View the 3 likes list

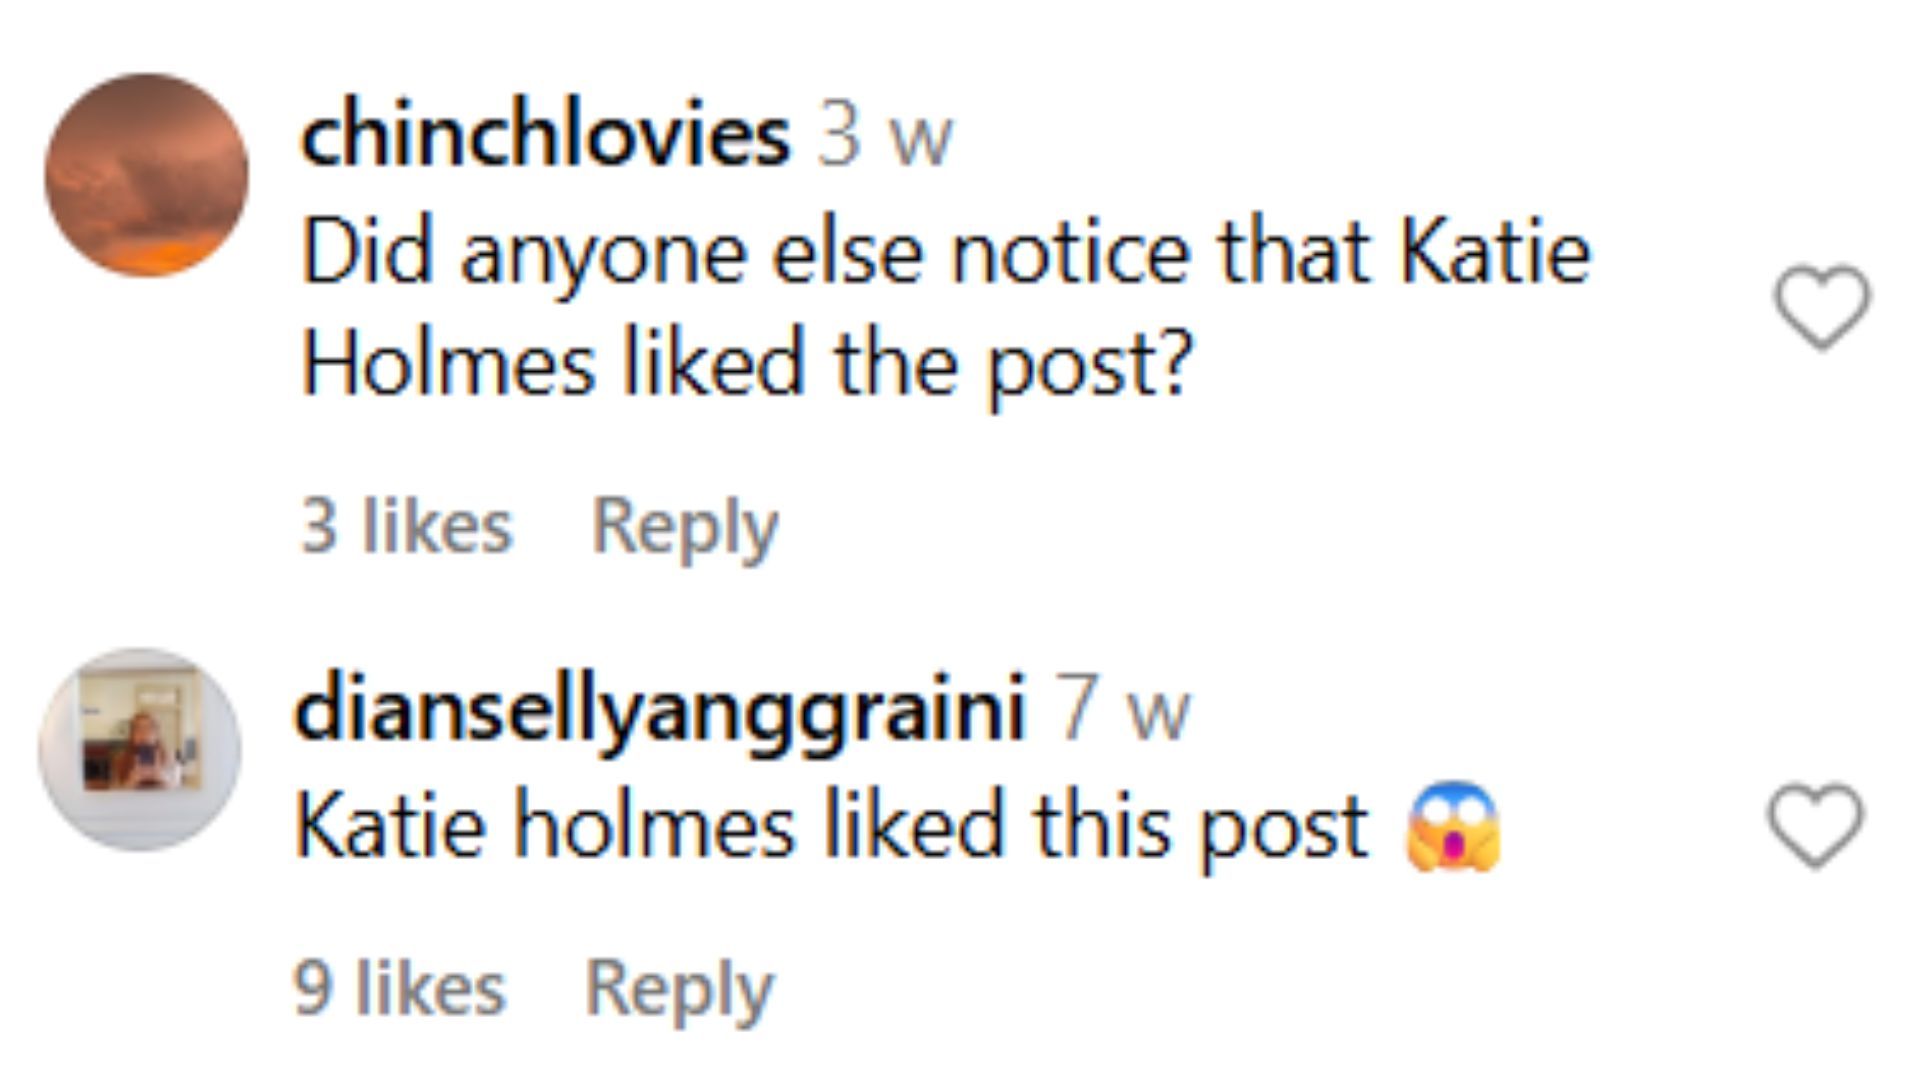pyautogui.click(x=406, y=526)
